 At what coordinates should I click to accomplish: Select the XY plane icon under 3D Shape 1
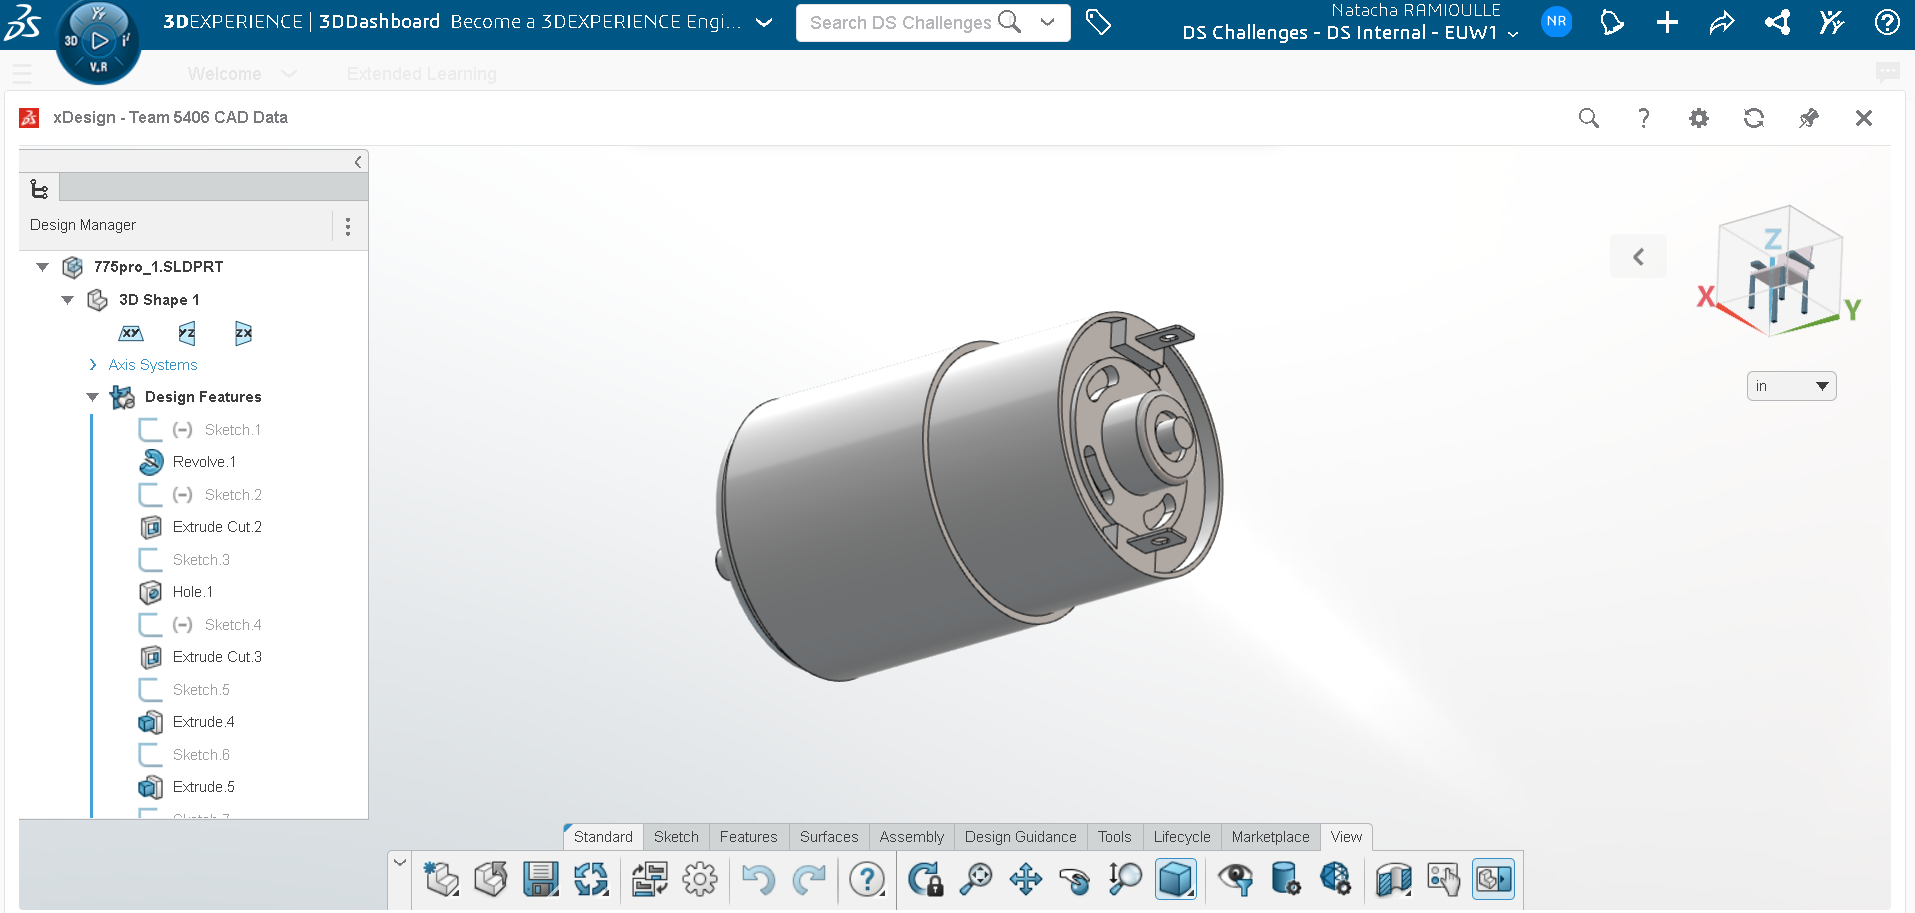pos(130,333)
